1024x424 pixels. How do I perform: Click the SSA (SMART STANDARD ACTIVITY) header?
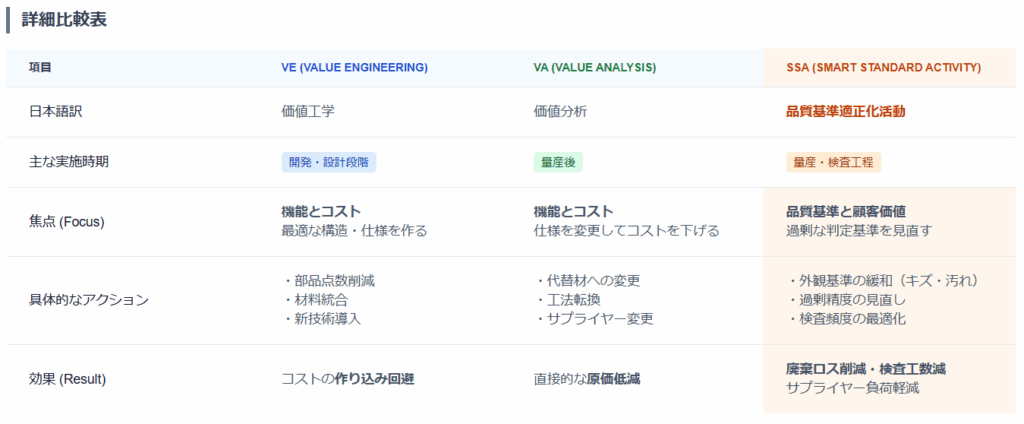tap(883, 67)
